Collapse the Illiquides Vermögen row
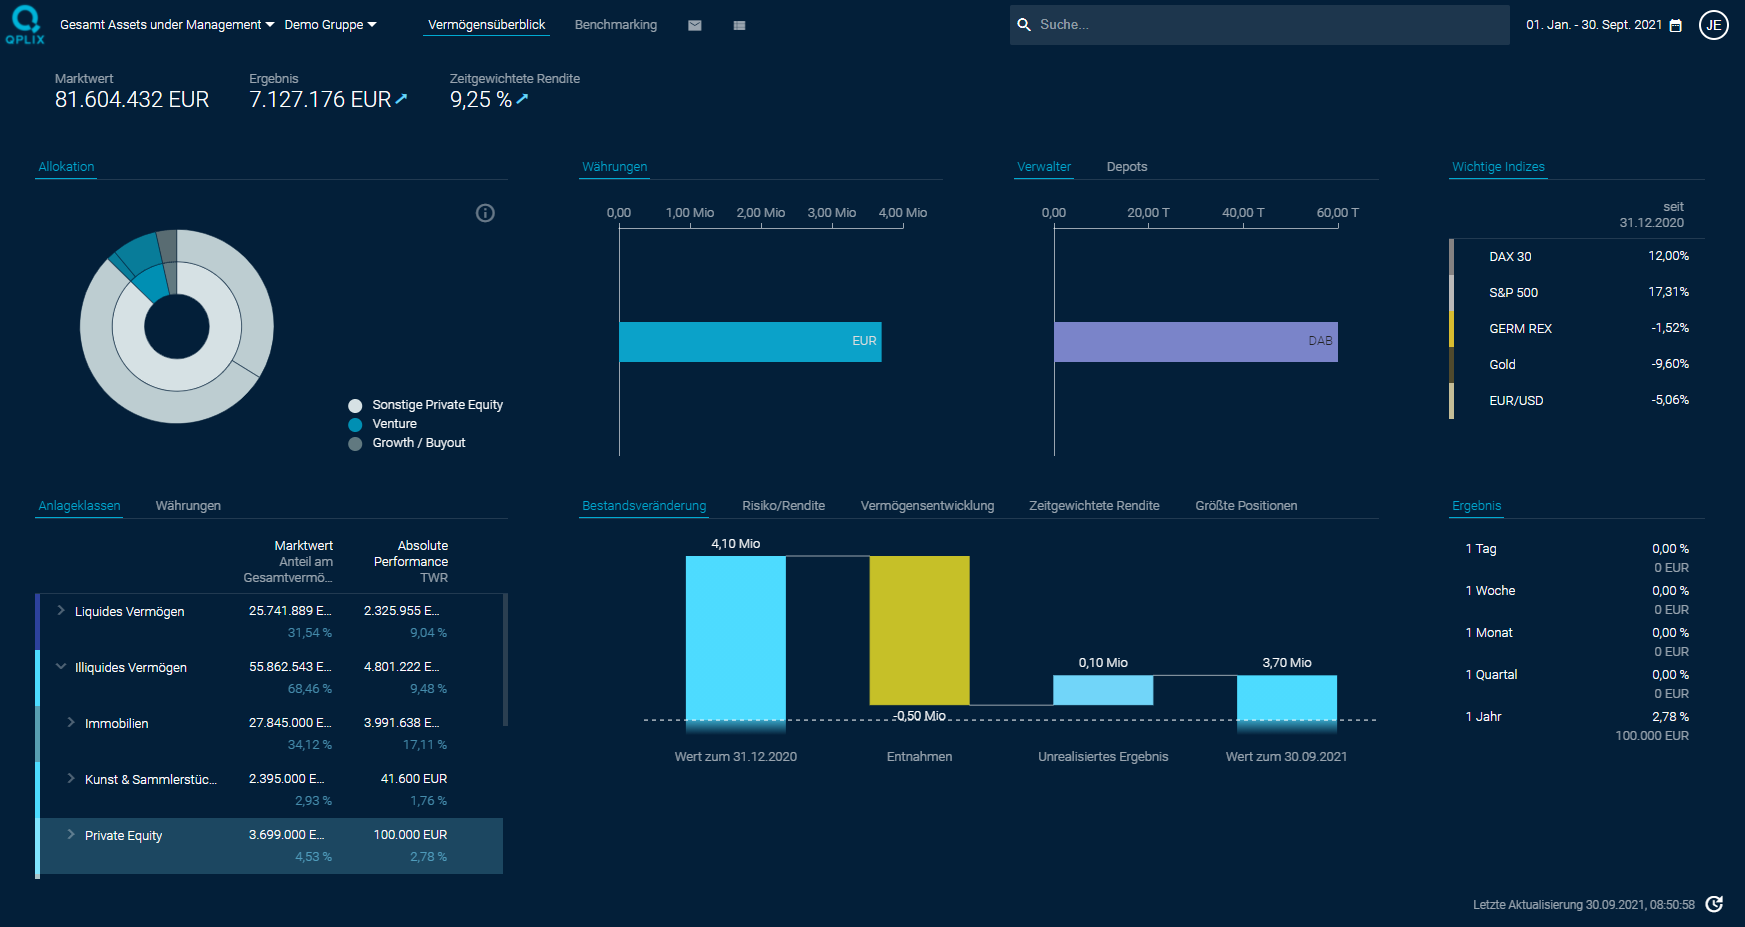This screenshot has height=927, width=1745. click(61, 666)
